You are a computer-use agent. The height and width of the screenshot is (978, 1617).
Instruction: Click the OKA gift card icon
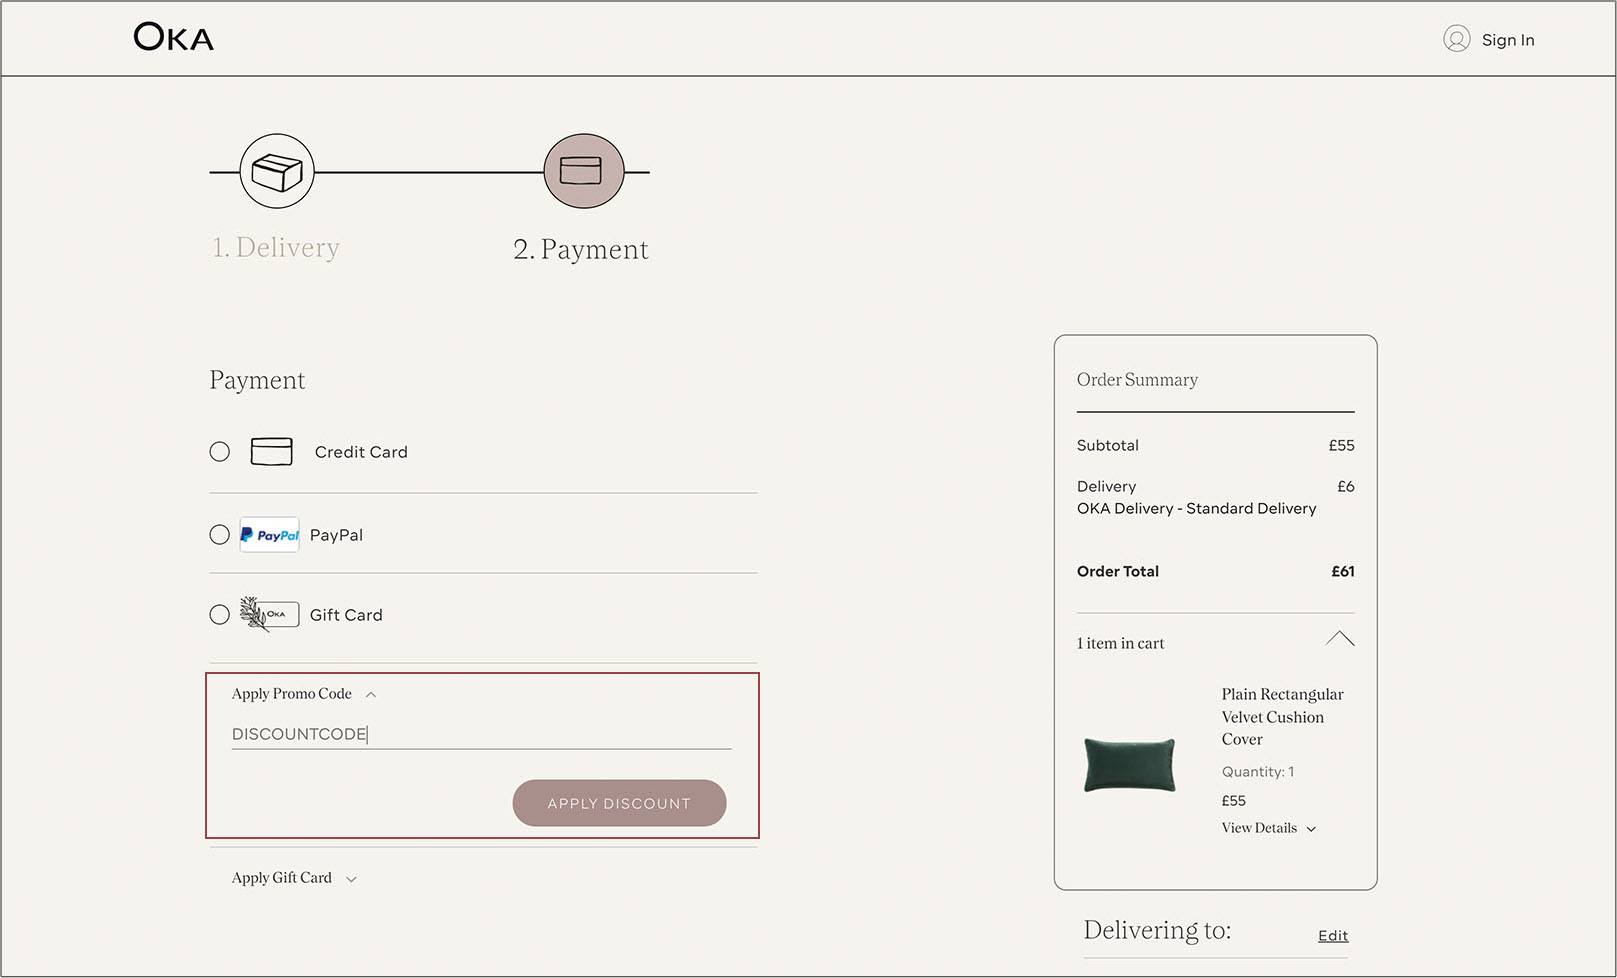[269, 614]
